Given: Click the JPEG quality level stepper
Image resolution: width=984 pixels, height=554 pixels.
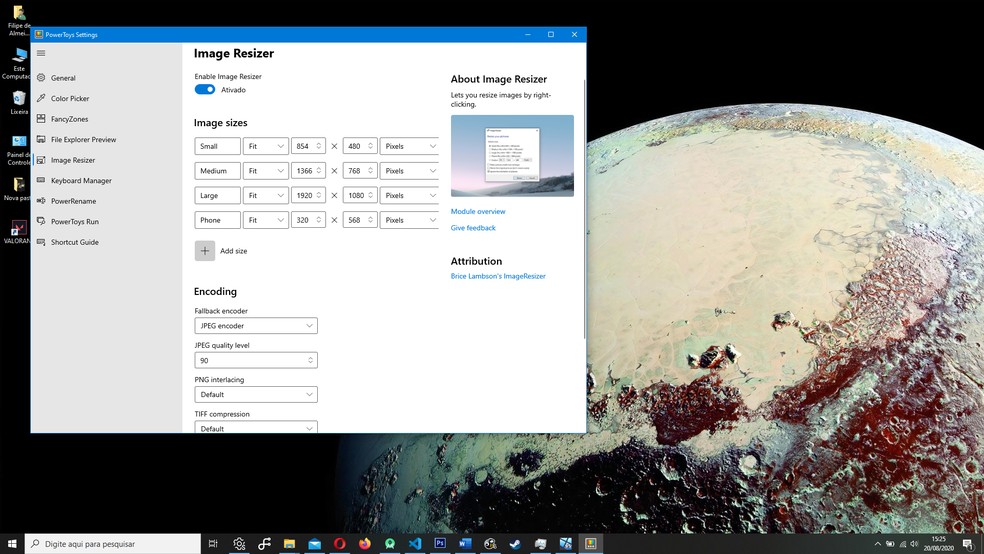Looking at the screenshot, I should point(310,360).
